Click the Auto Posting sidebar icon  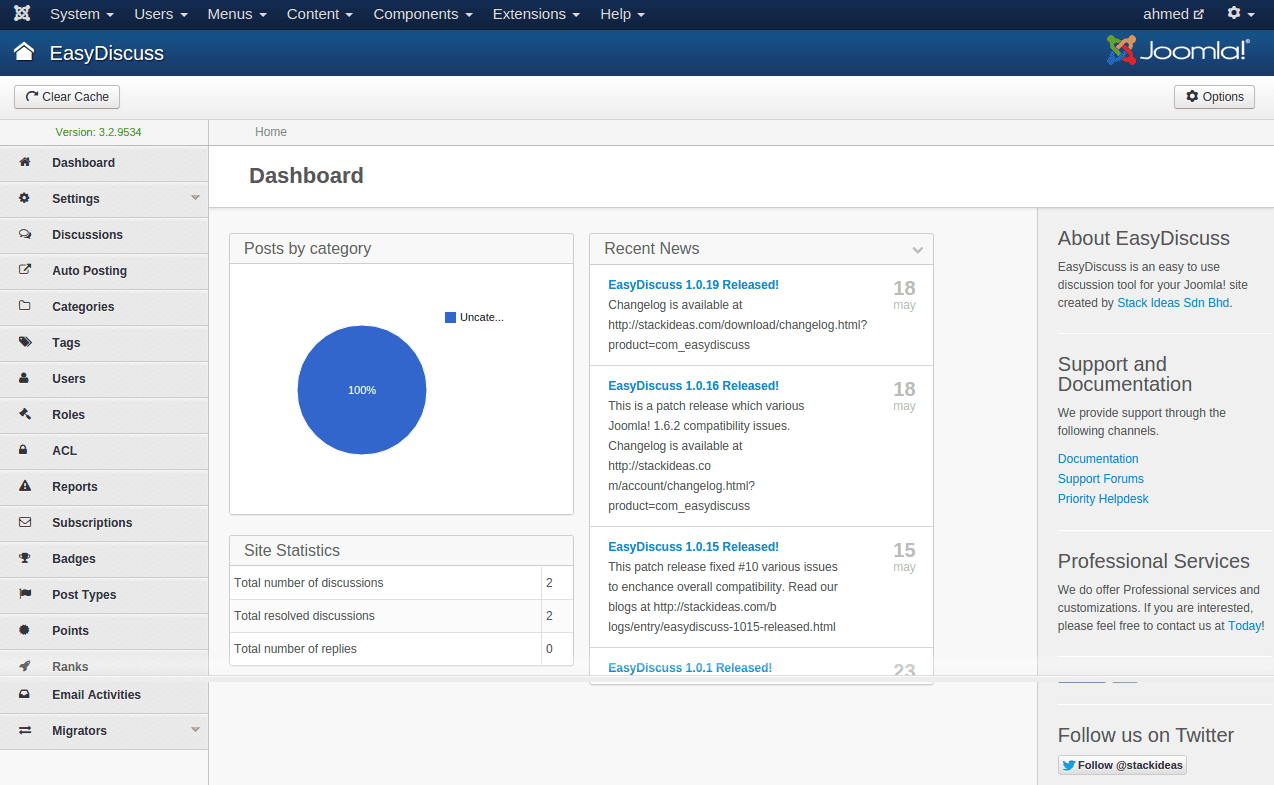click(25, 270)
